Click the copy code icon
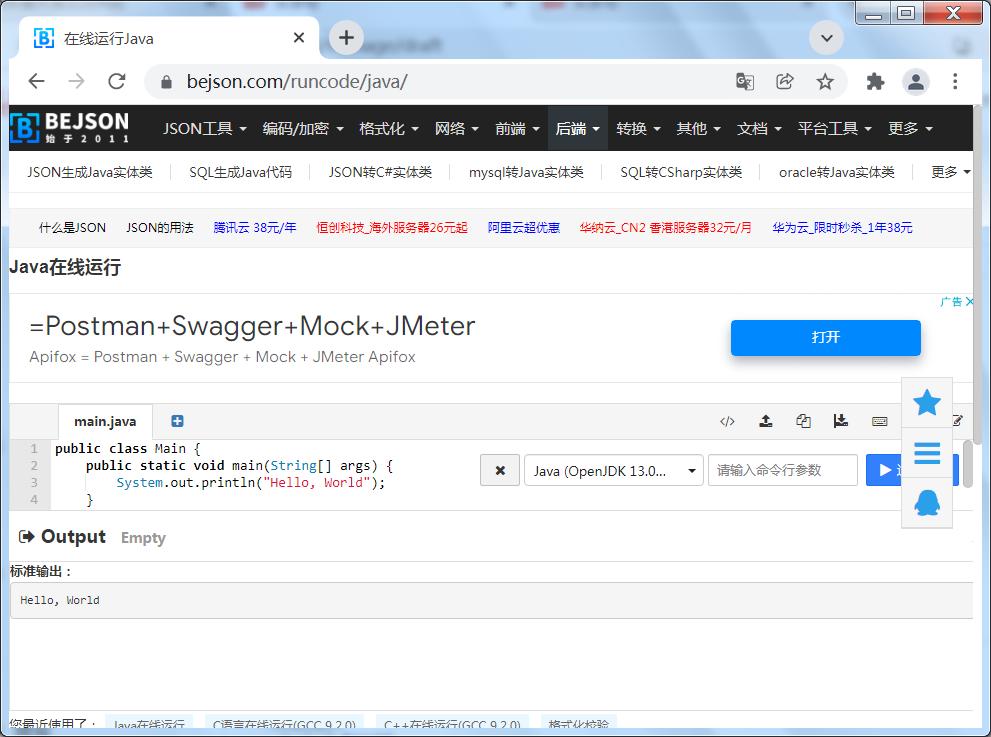The image size is (991, 737). coord(803,421)
